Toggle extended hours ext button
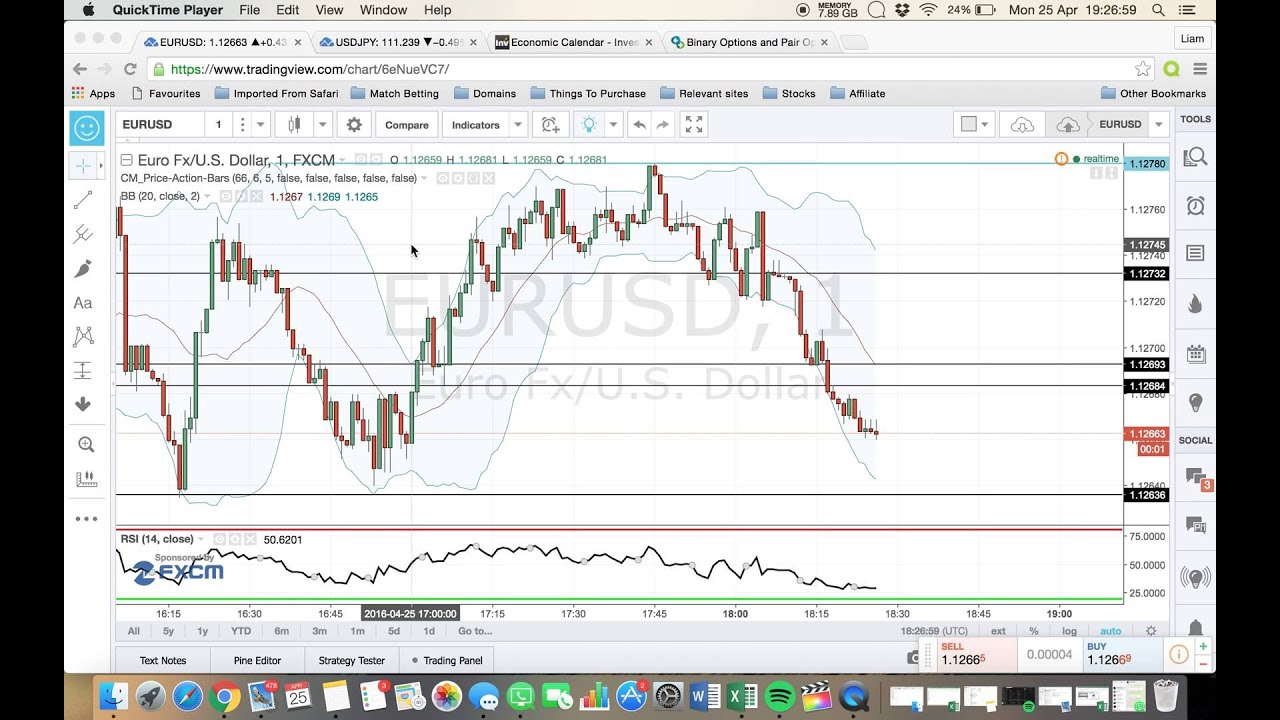Screen dimensions: 1280x720 tap(998, 631)
